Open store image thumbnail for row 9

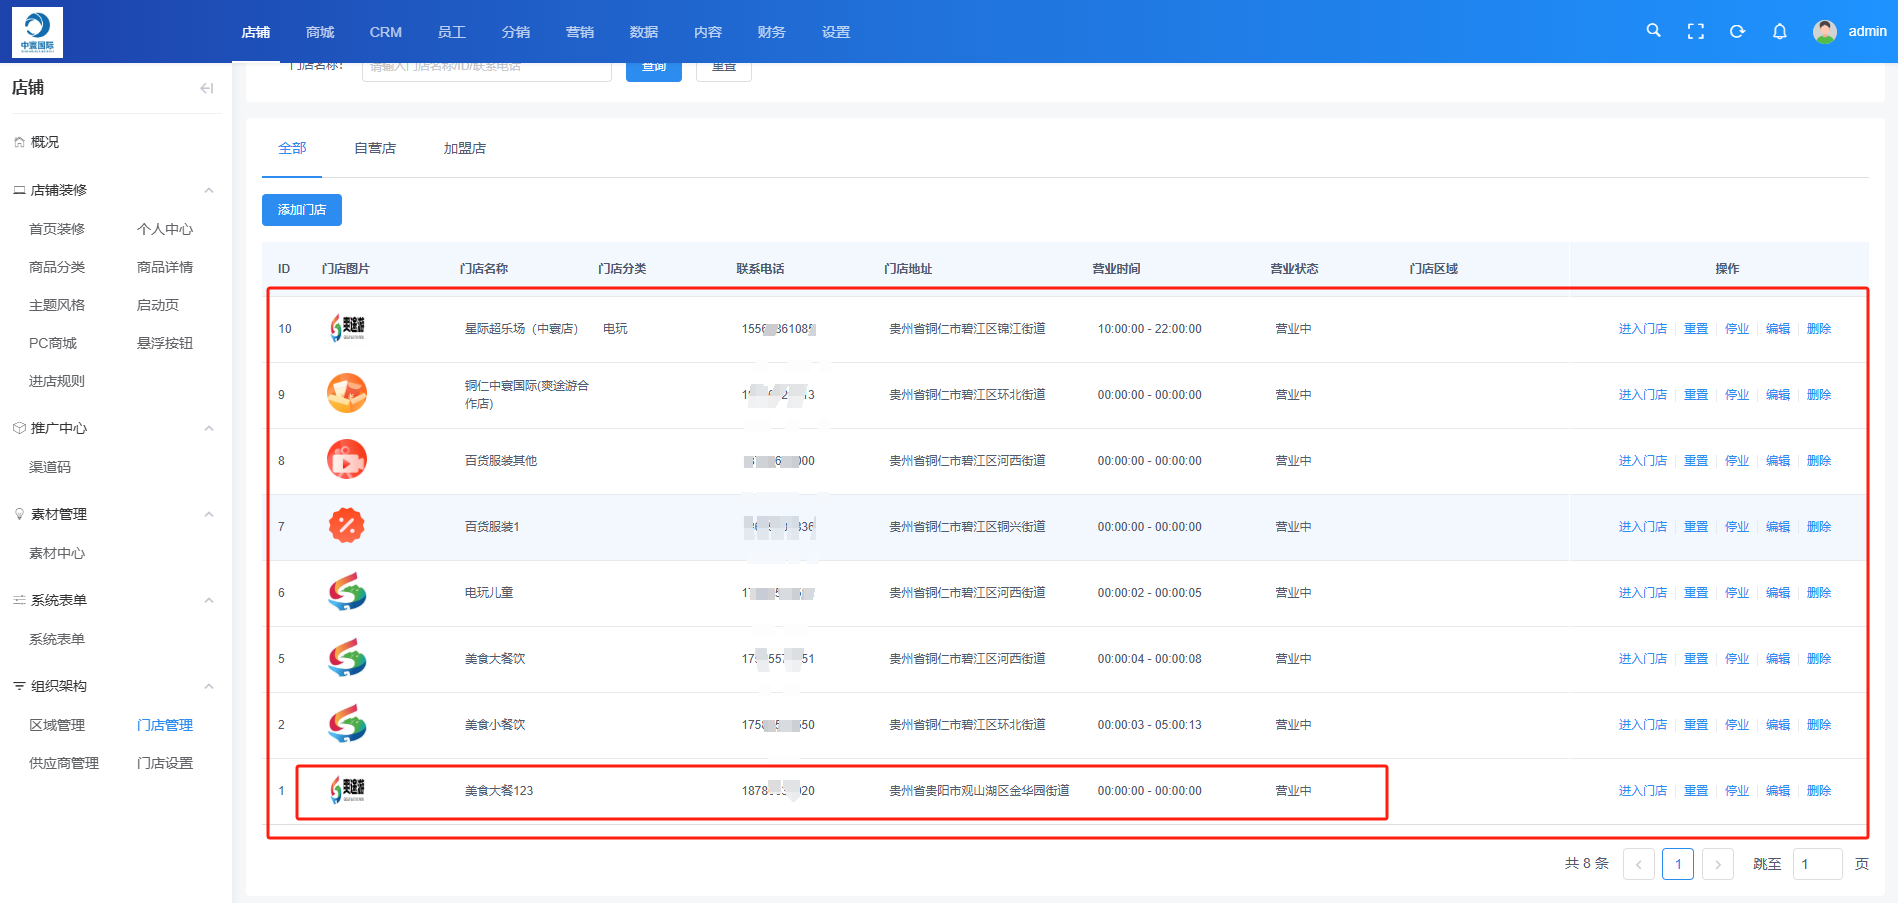tap(347, 394)
